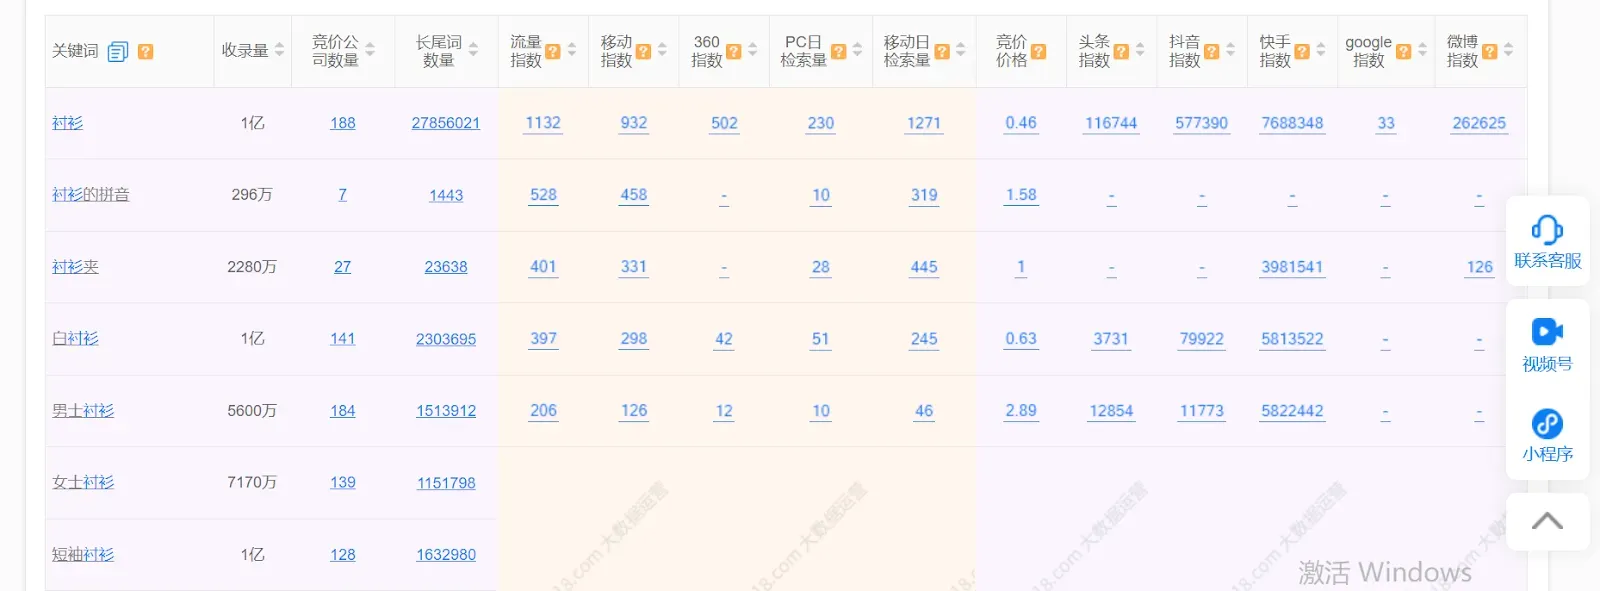The width and height of the screenshot is (1600, 591).
Task: Click the help icon for google指数 column
Action: (1404, 51)
